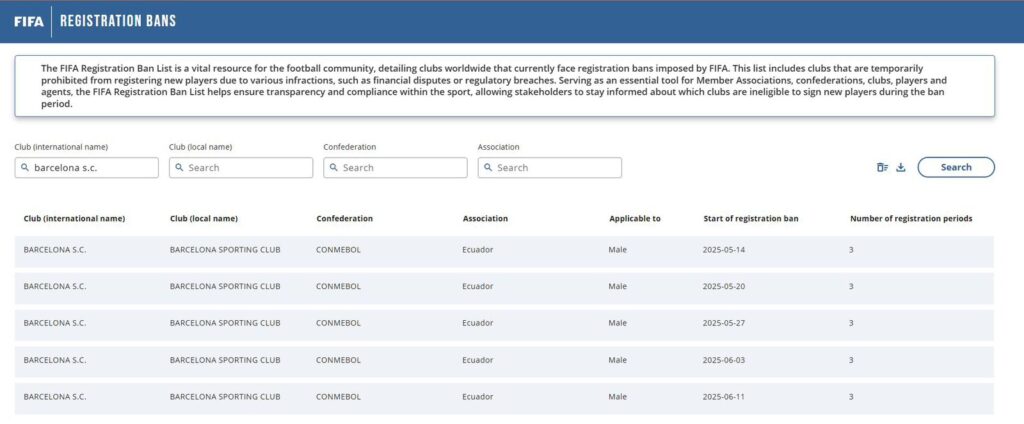Click Ecuador in the 2025-05-27 row
1024x424 pixels.
478,323
